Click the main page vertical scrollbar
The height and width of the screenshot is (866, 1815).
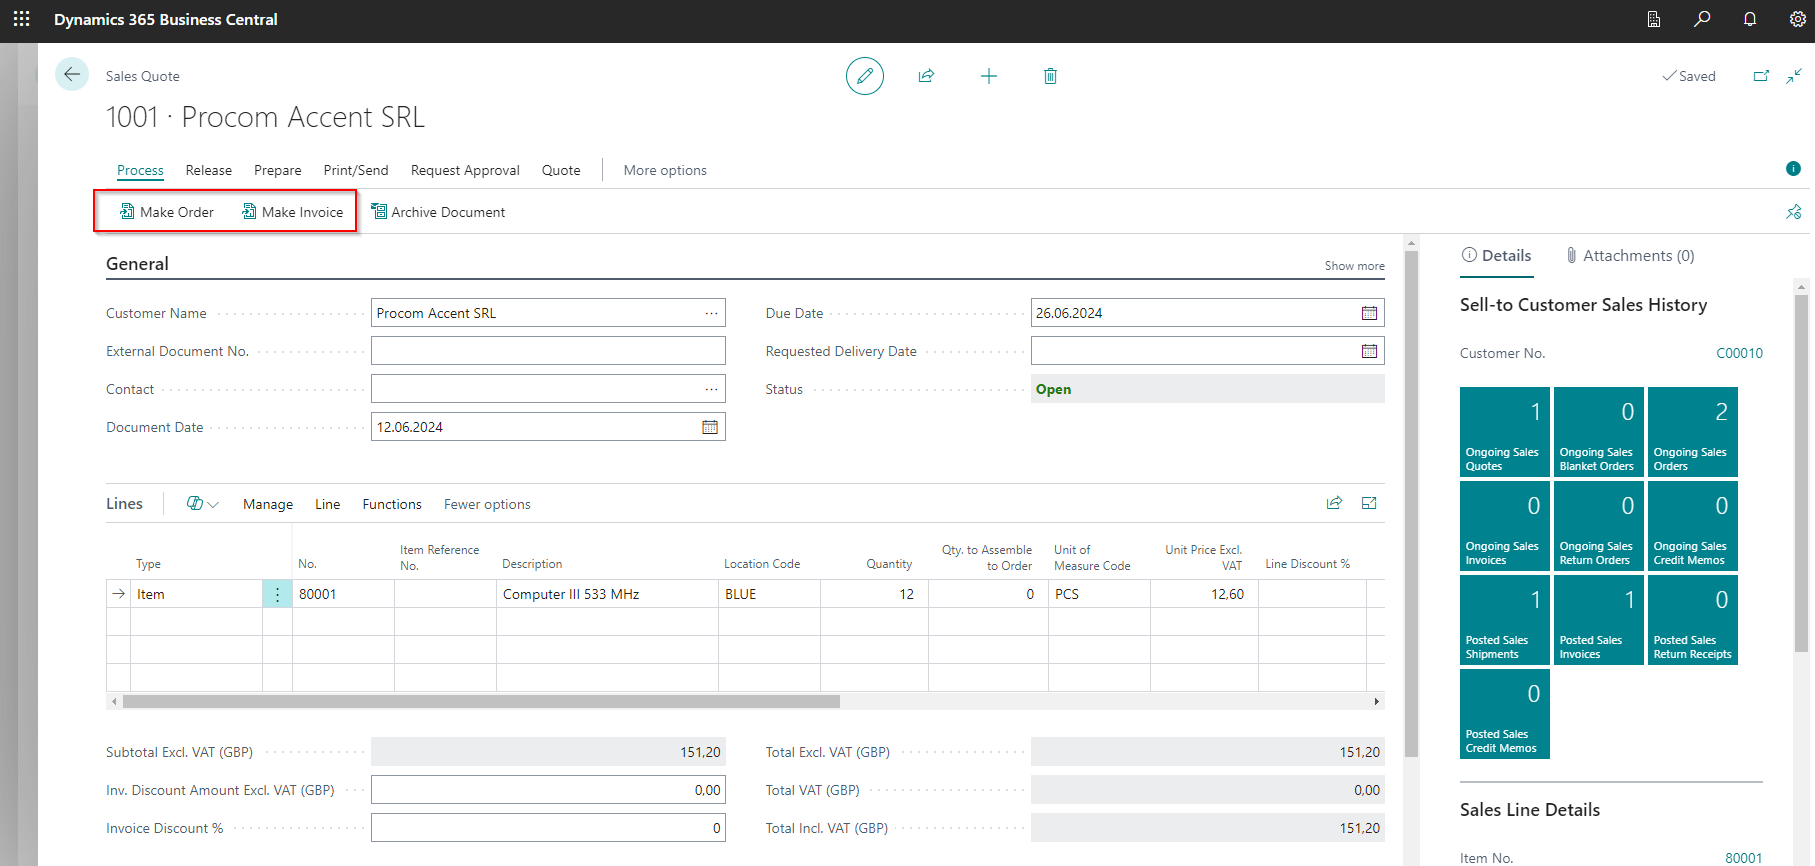point(1411,503)
